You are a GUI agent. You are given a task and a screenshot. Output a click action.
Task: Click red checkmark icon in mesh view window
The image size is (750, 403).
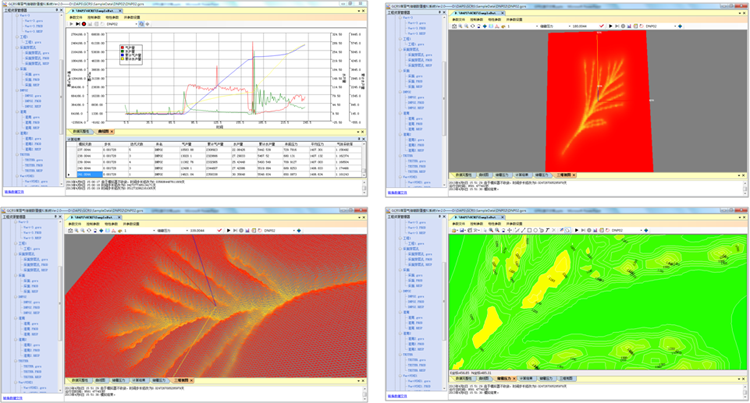click(x=220, y=230)
